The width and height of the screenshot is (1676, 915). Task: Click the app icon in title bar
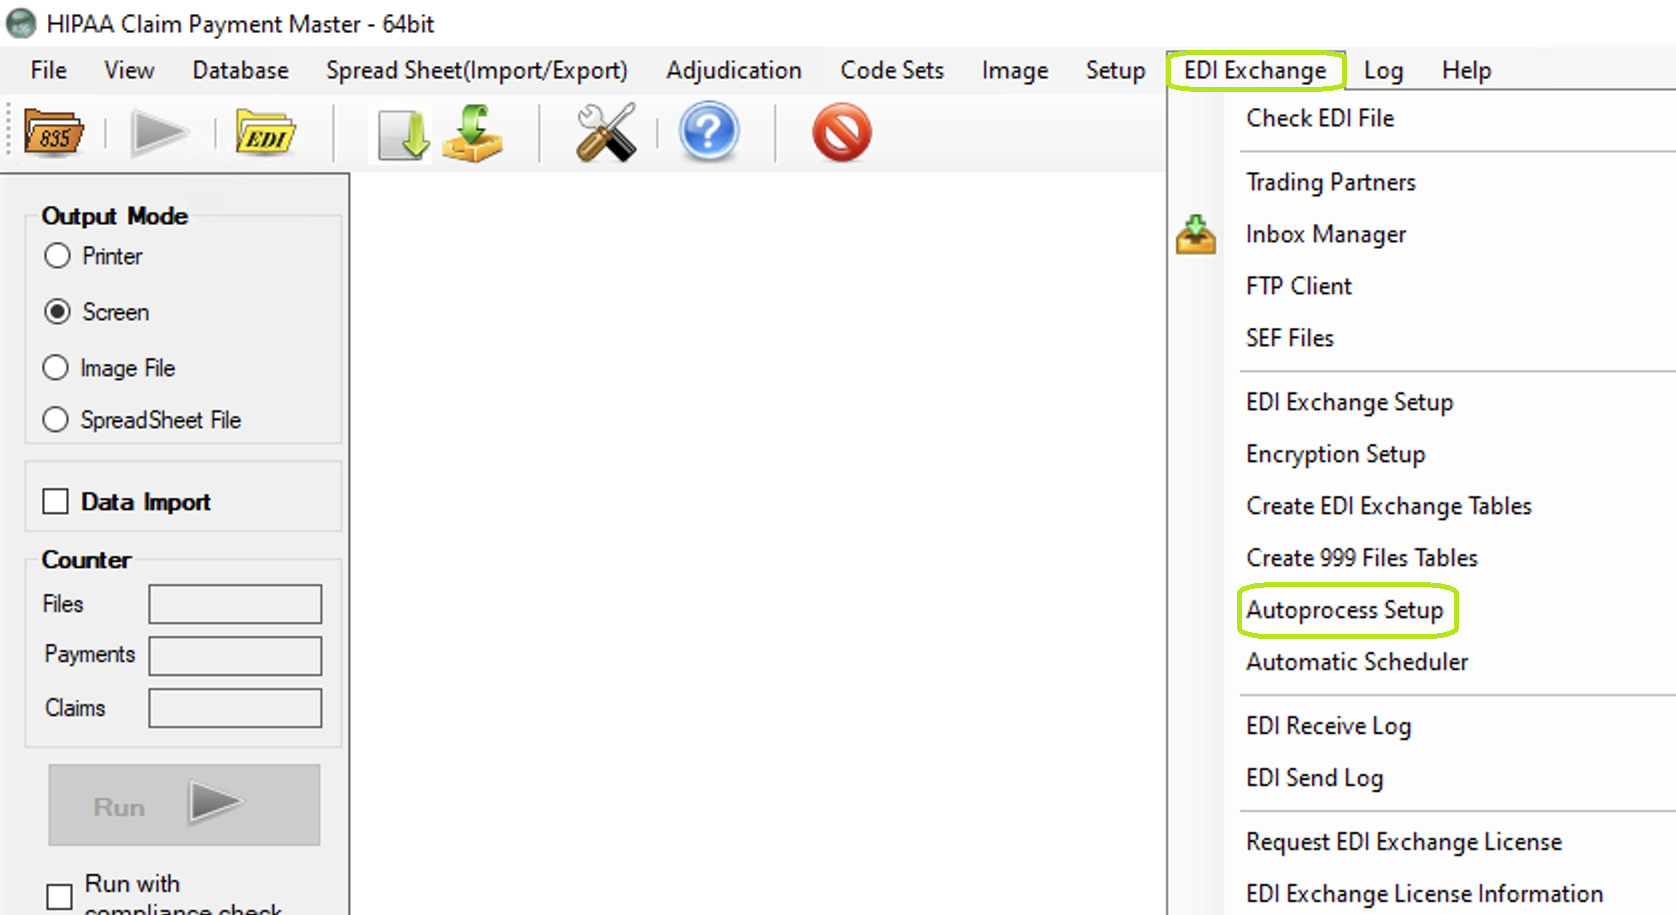pyautogui.click(x=20, y=23)
